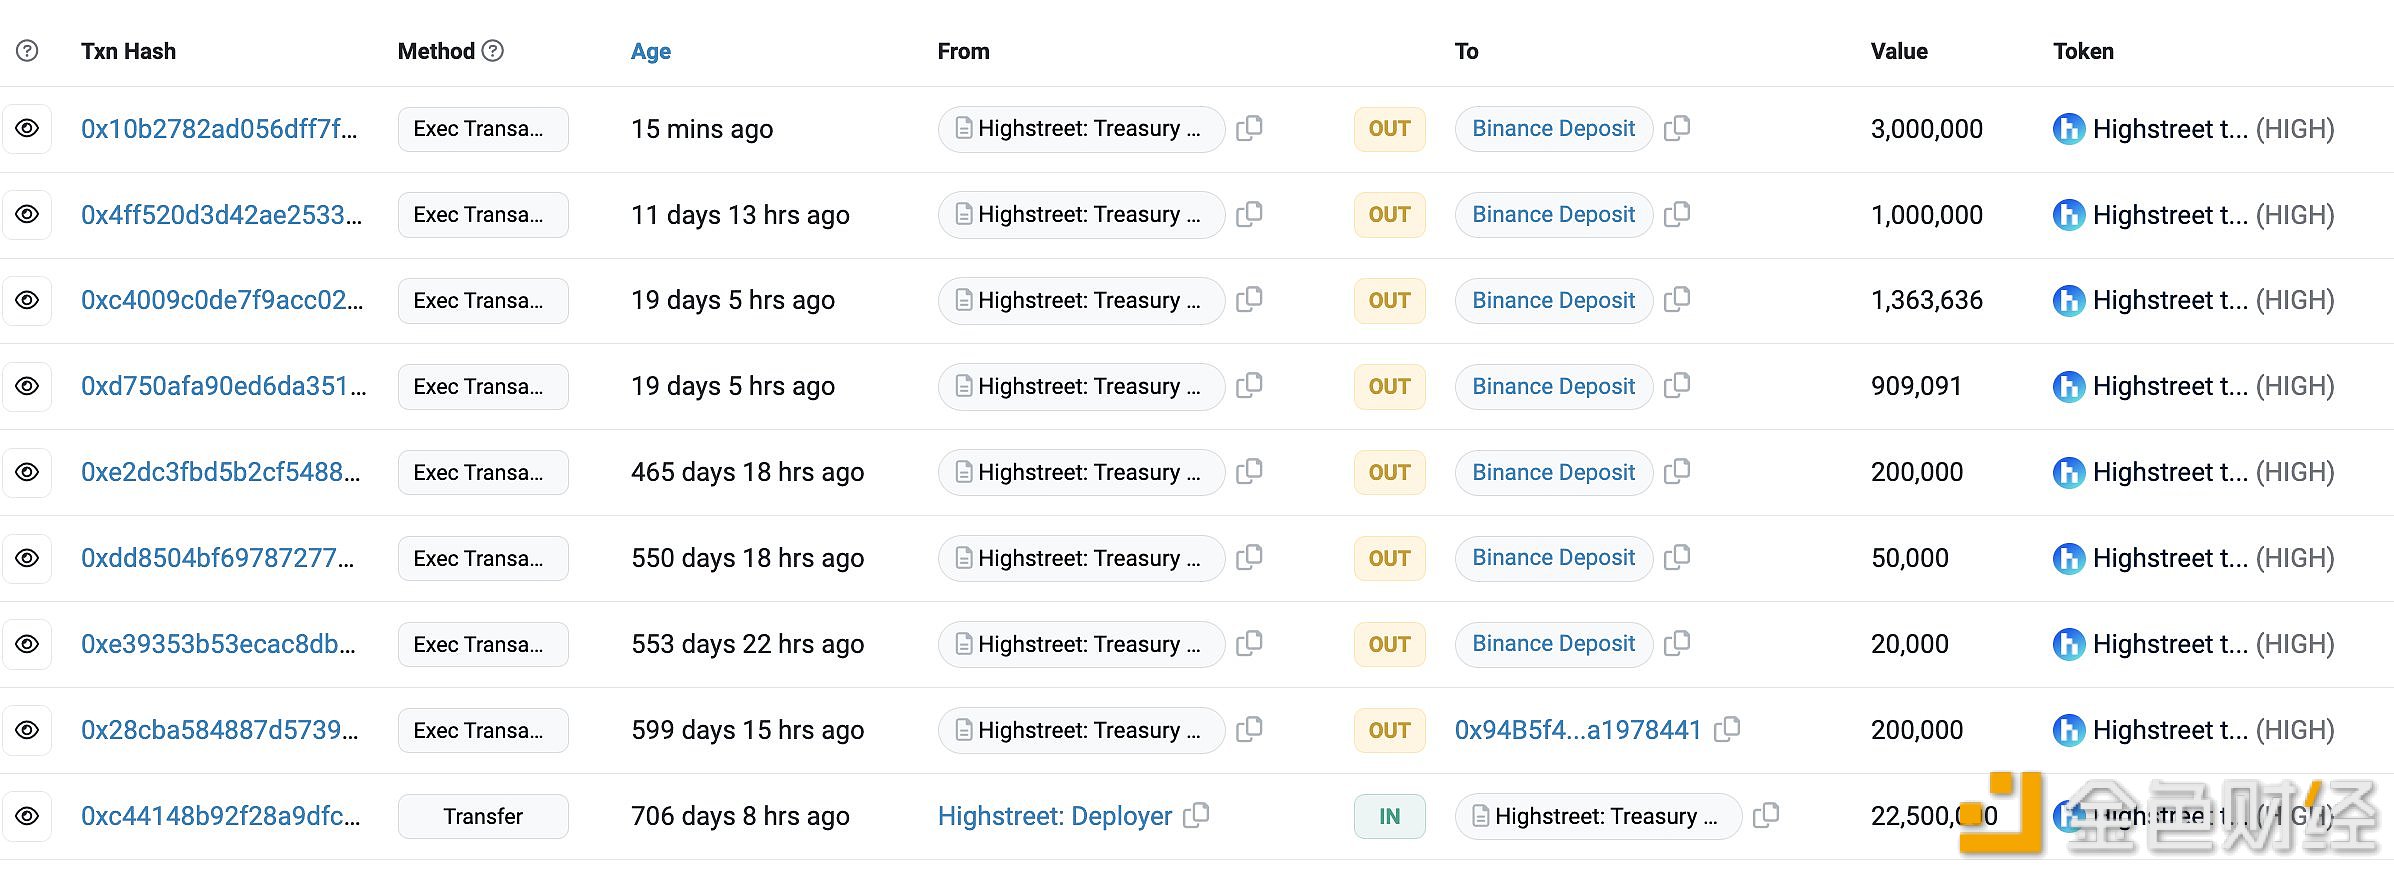The height and width of the screenshot is (870, 2394).
Task: Open transaction hash 0xdd8504bf69787277
Action: coord(218,558)
